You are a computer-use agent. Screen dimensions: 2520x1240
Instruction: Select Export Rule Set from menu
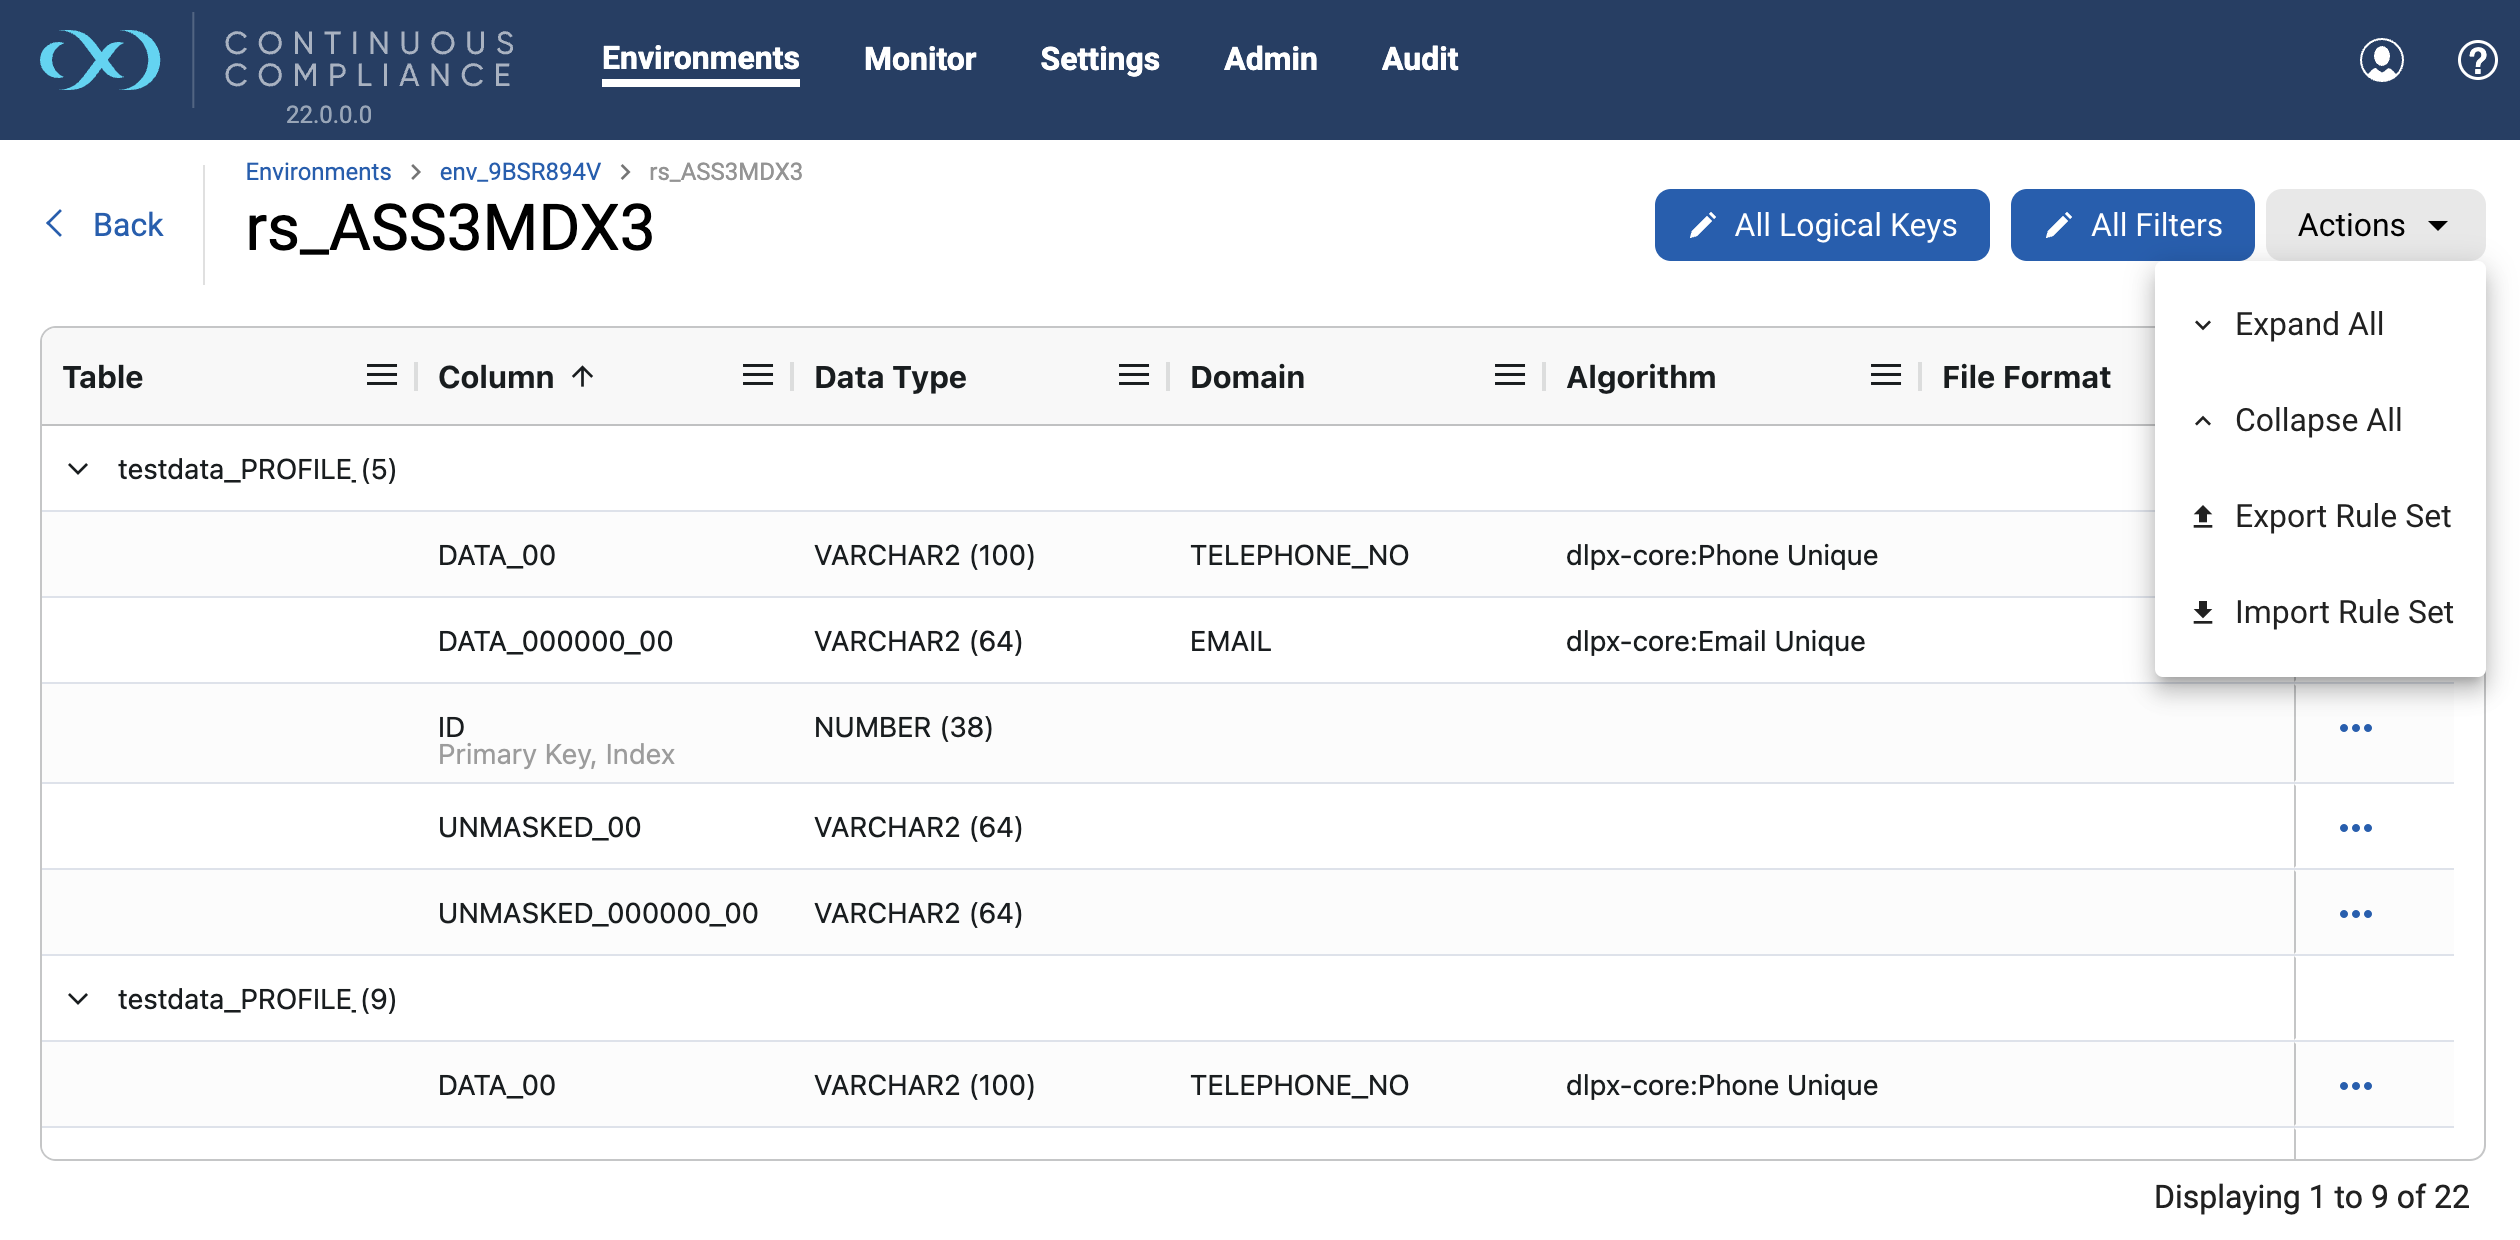click(2341, 516)
